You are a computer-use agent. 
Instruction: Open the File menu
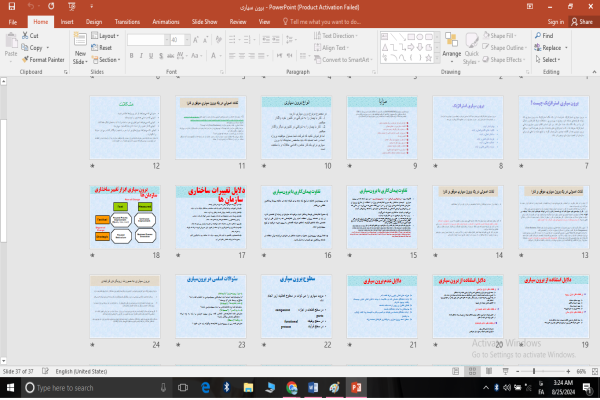pos(13,20)
